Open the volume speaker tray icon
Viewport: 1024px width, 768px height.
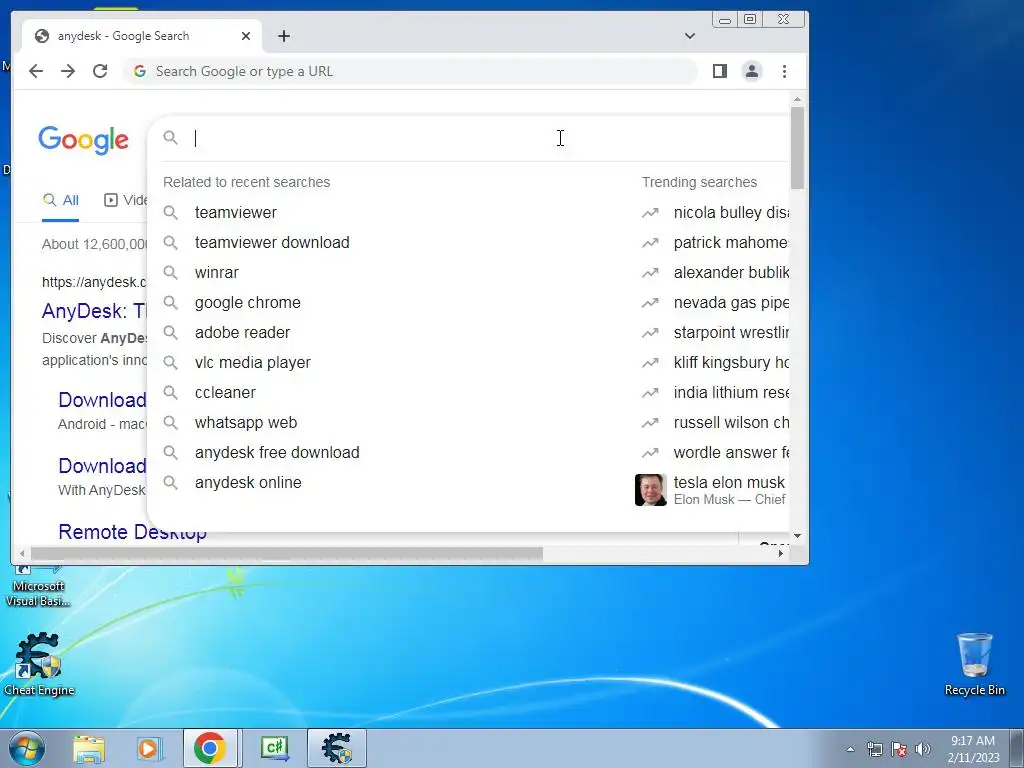(x=923, y=749)
